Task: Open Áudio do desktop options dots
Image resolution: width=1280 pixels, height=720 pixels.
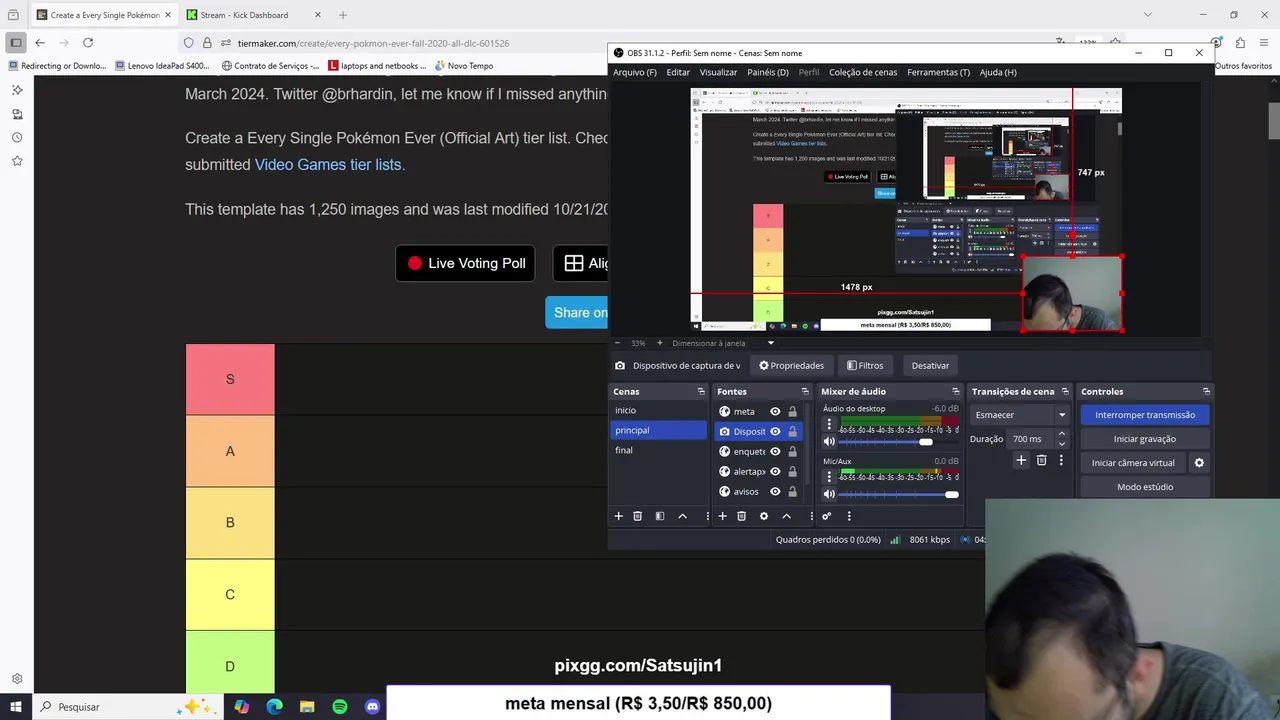Action: 829,425
